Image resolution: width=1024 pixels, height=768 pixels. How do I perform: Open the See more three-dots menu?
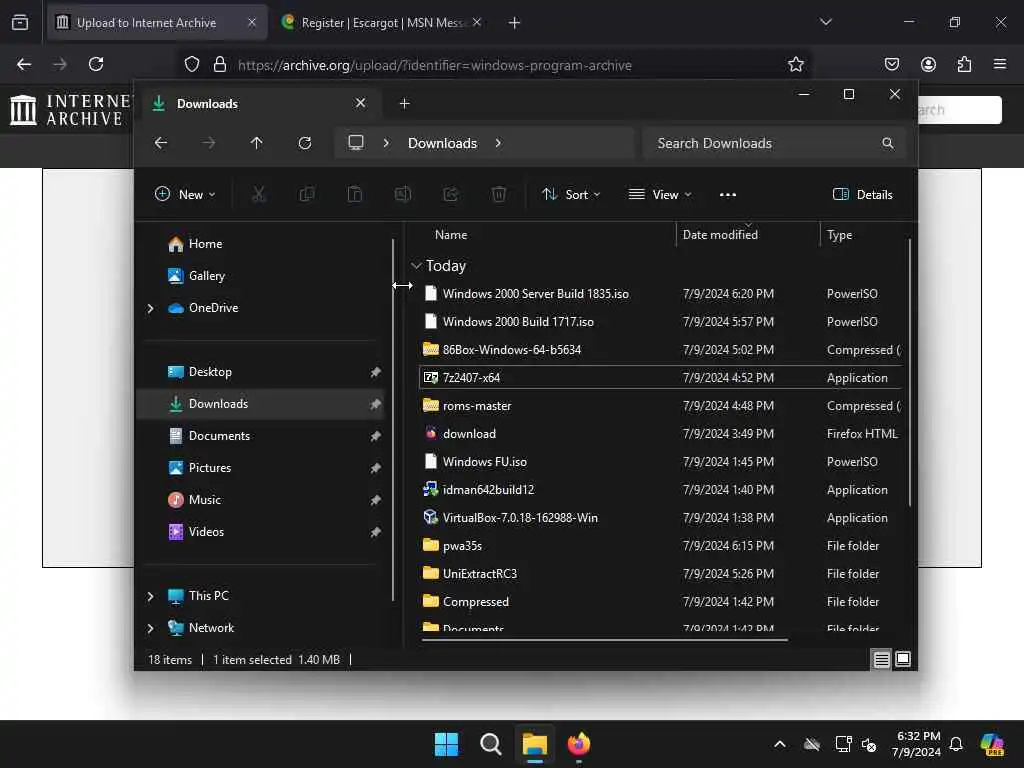(728, 195)
